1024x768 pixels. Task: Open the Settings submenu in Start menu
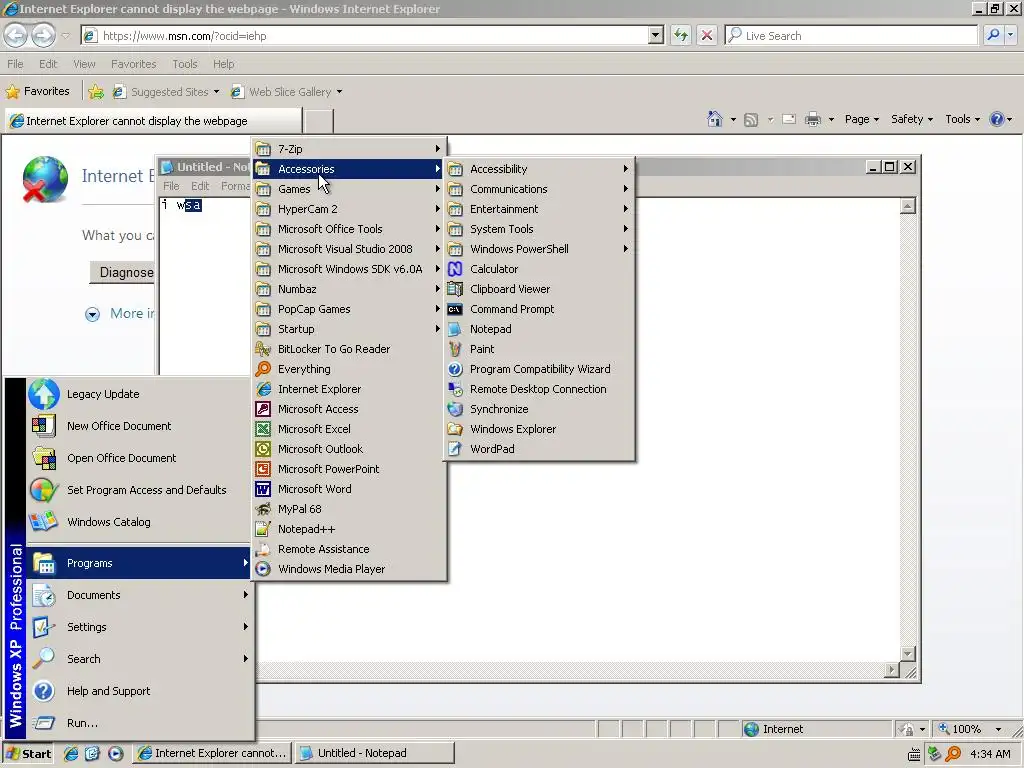tap(138, 628)
